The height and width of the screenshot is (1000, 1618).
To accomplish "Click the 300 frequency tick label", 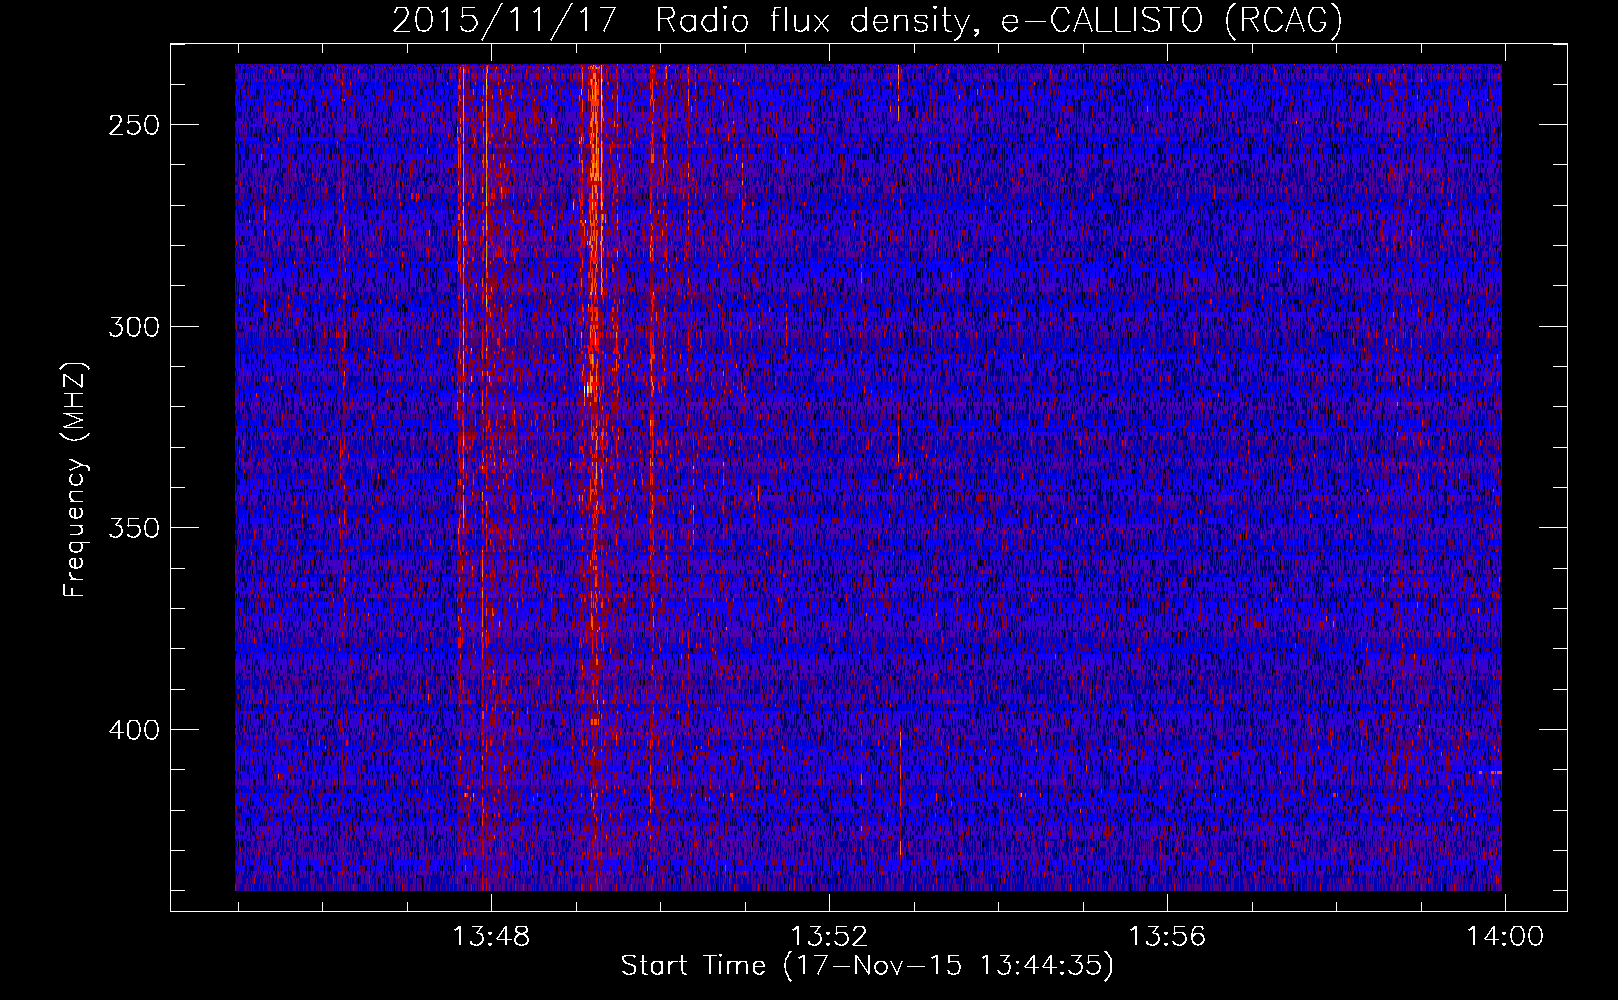I will point(134,327).
